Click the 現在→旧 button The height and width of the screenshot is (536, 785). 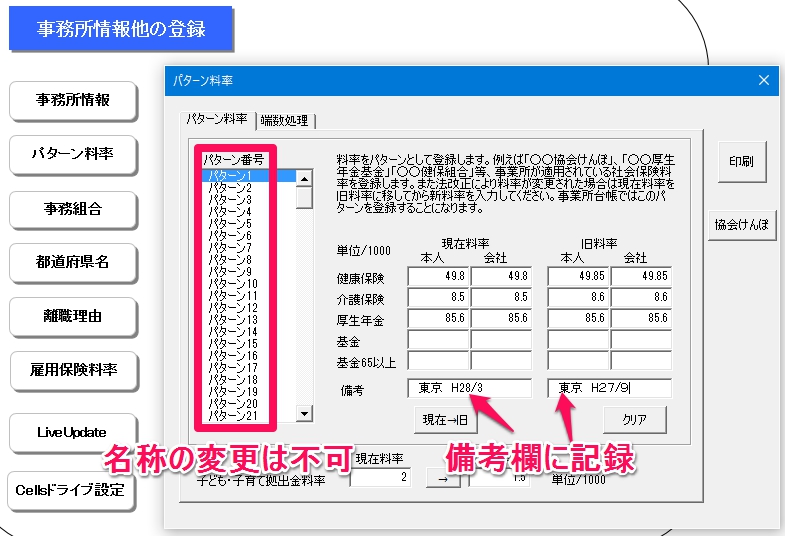click(446, 420)
